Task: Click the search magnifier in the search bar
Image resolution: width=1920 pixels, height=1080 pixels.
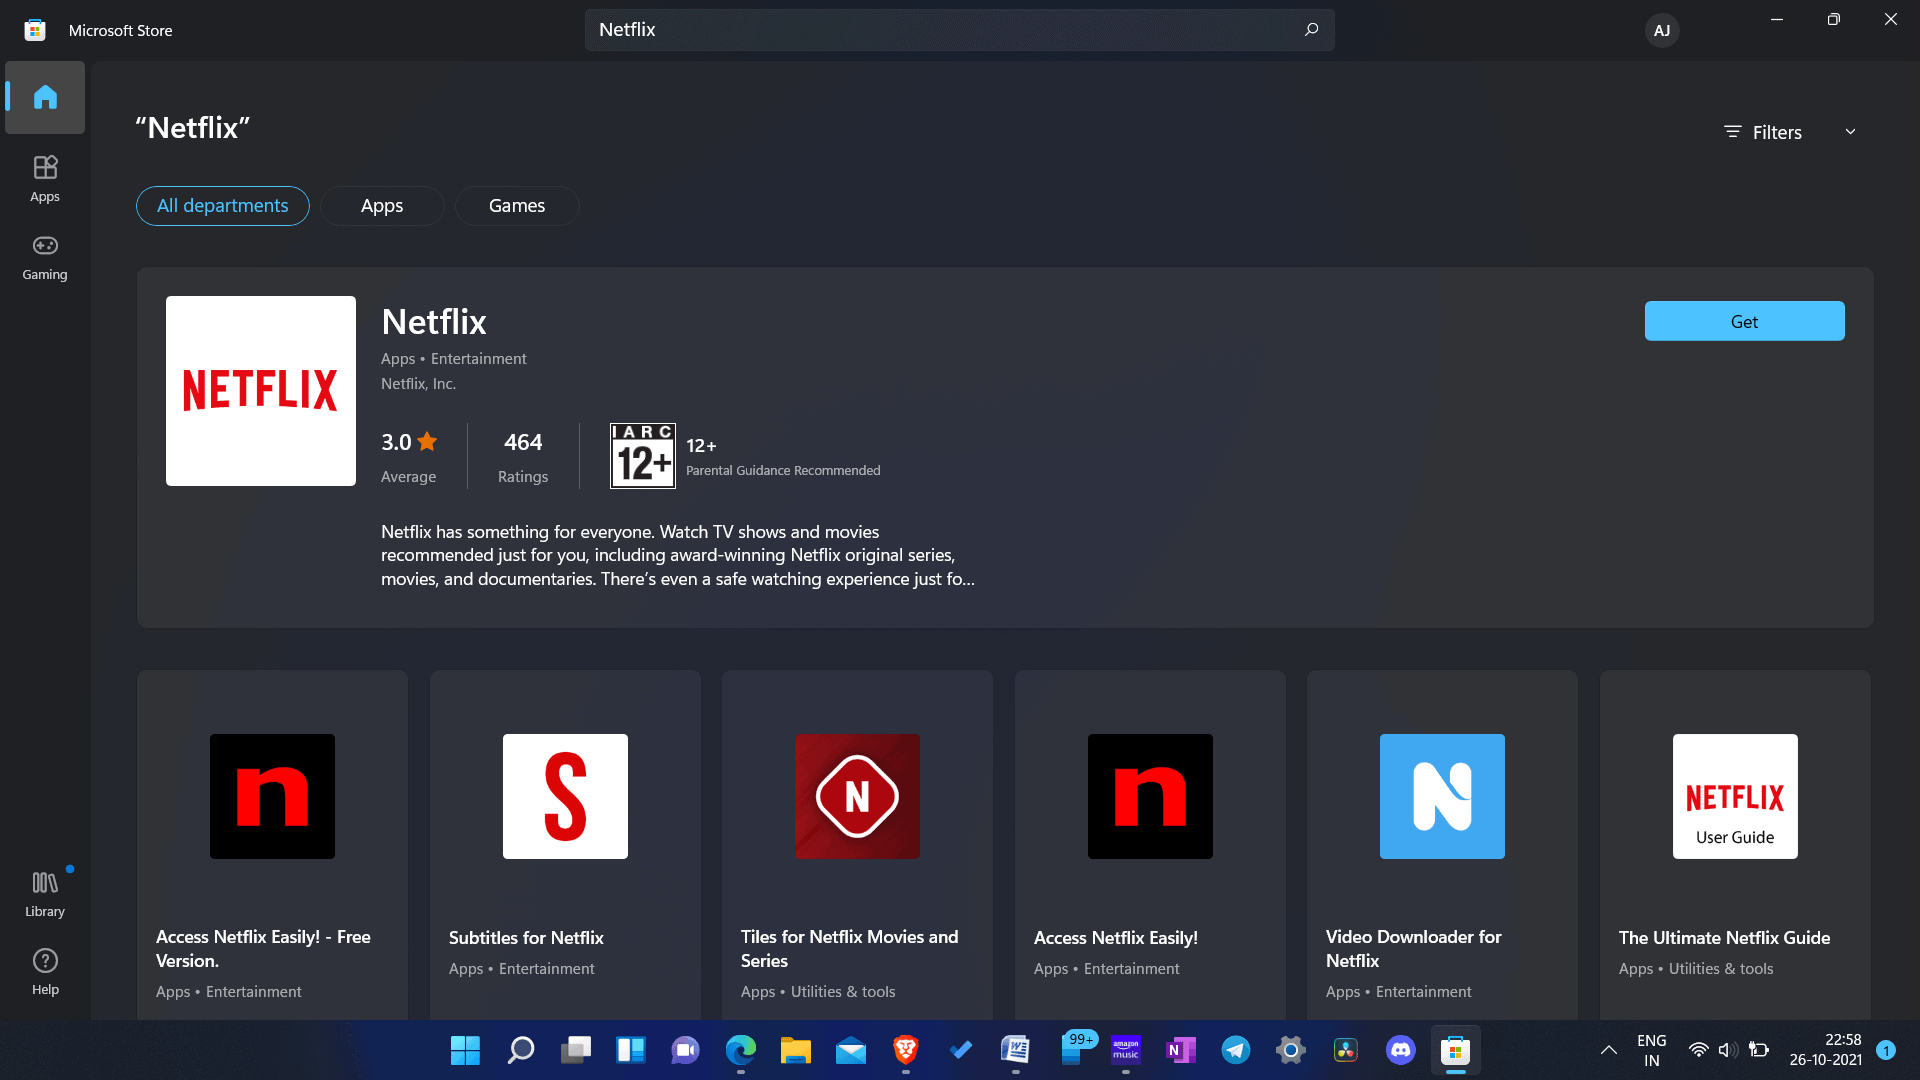Action: (1310, 30)
